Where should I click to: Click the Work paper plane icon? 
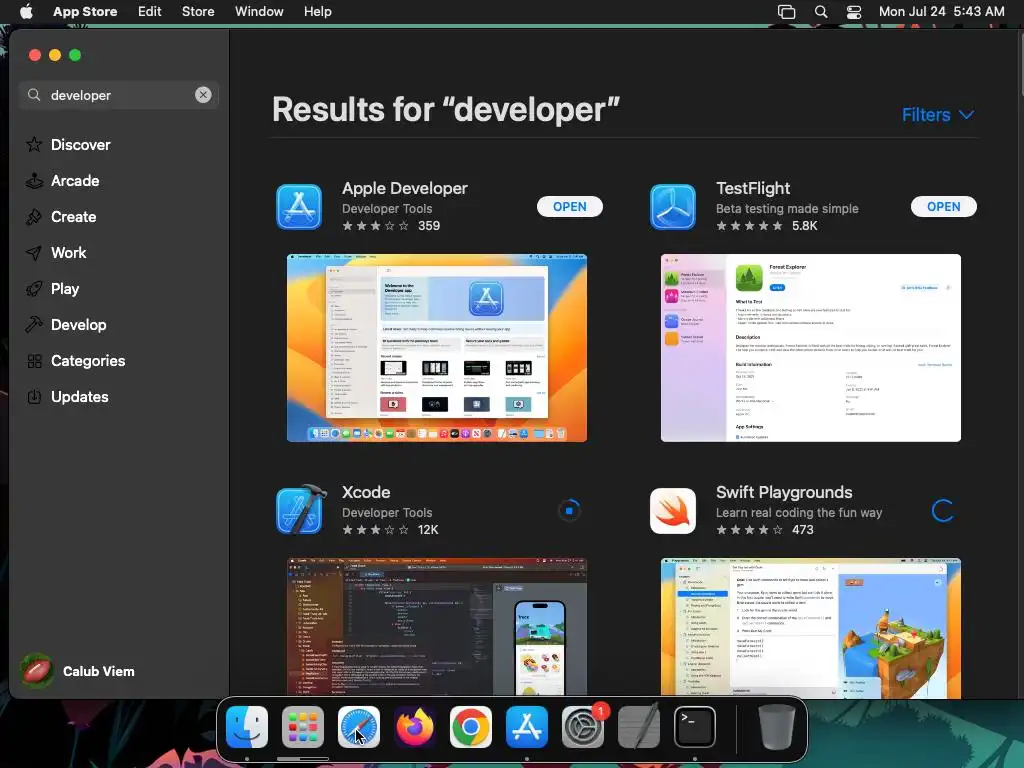pyautogui.click(x=34, y=253)
